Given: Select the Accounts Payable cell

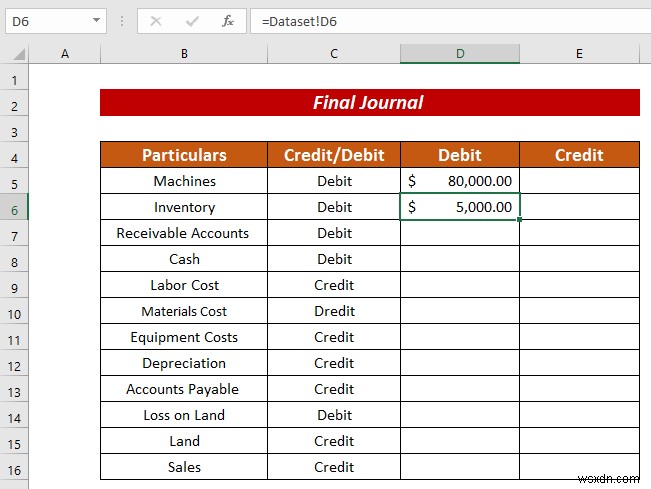Looking at the screenshot, I should (184, 389).
